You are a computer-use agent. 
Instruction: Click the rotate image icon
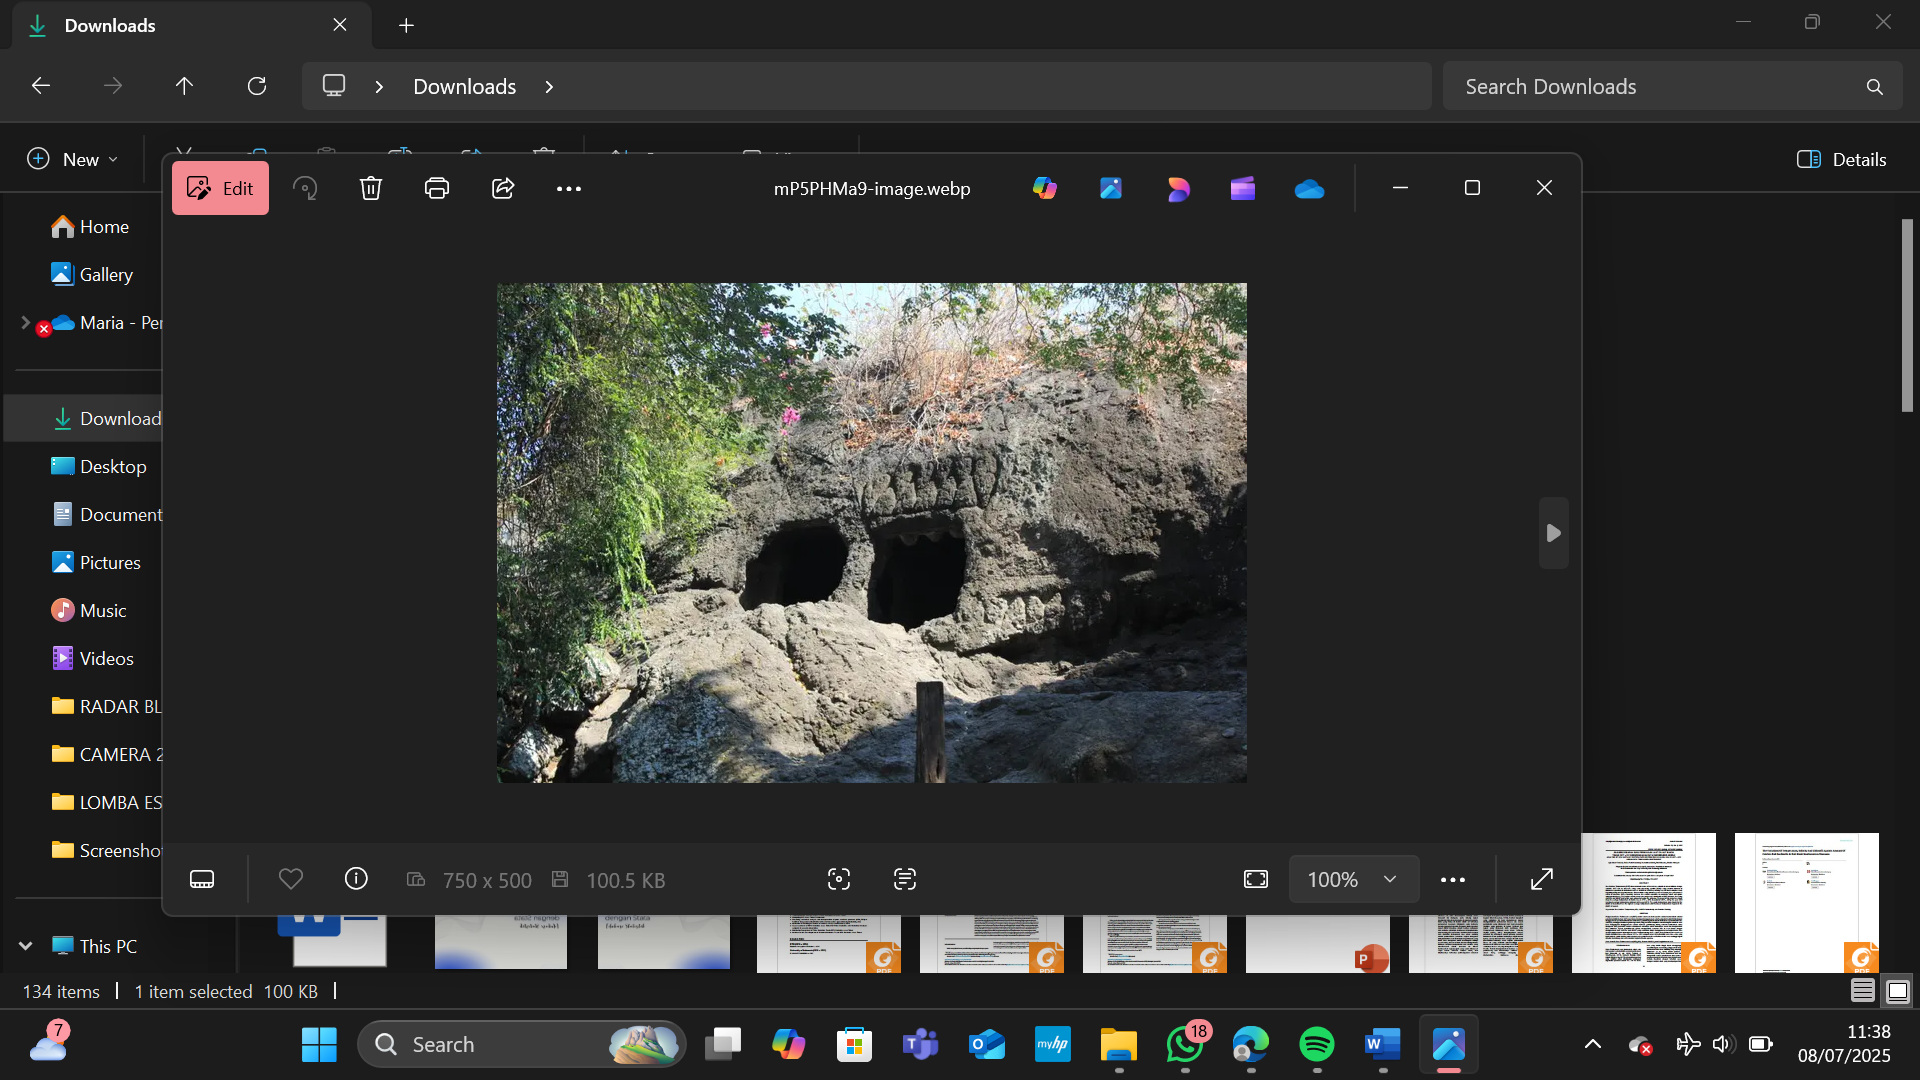coord(305,188)
